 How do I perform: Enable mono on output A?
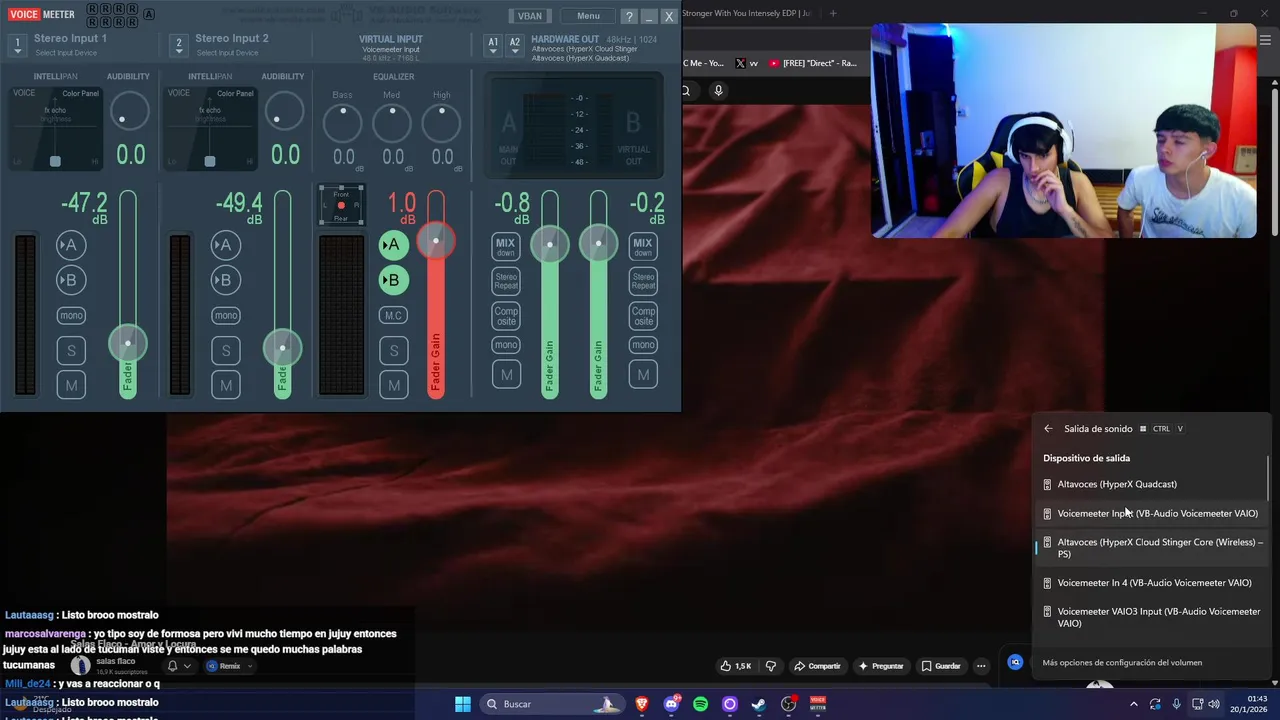pyautogui.click(x=506, y=345)
